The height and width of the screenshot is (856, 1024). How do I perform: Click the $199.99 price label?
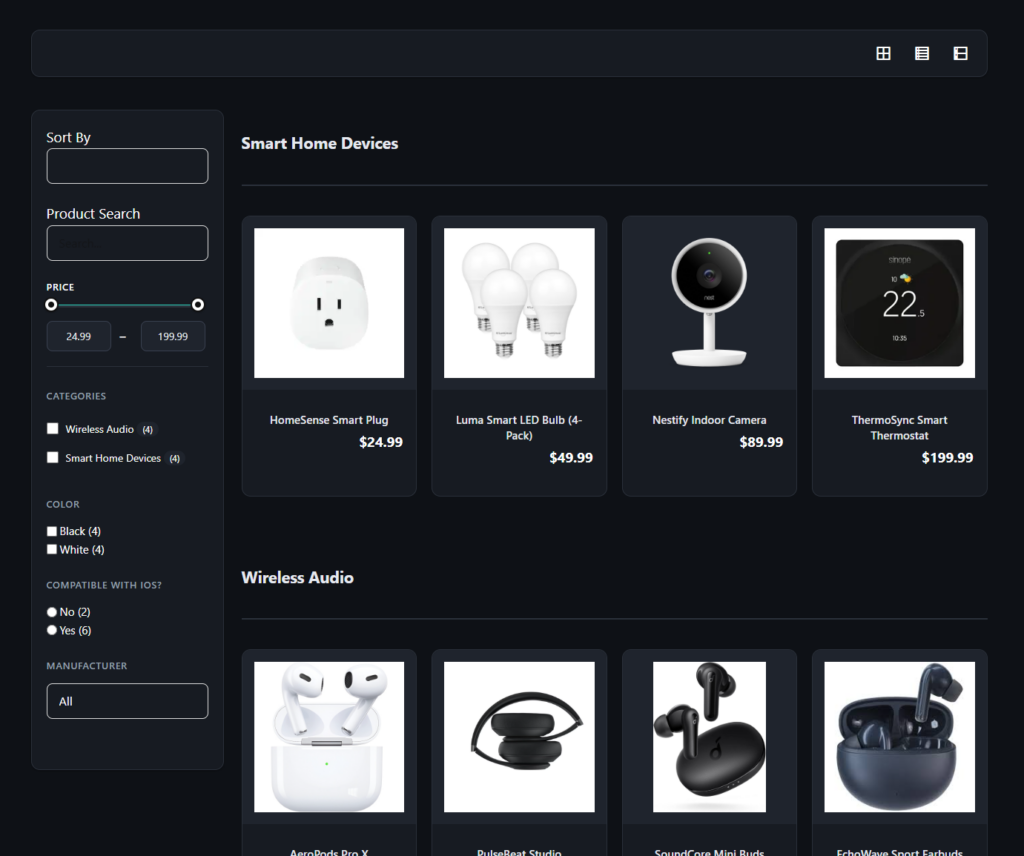tap(947, 458)
